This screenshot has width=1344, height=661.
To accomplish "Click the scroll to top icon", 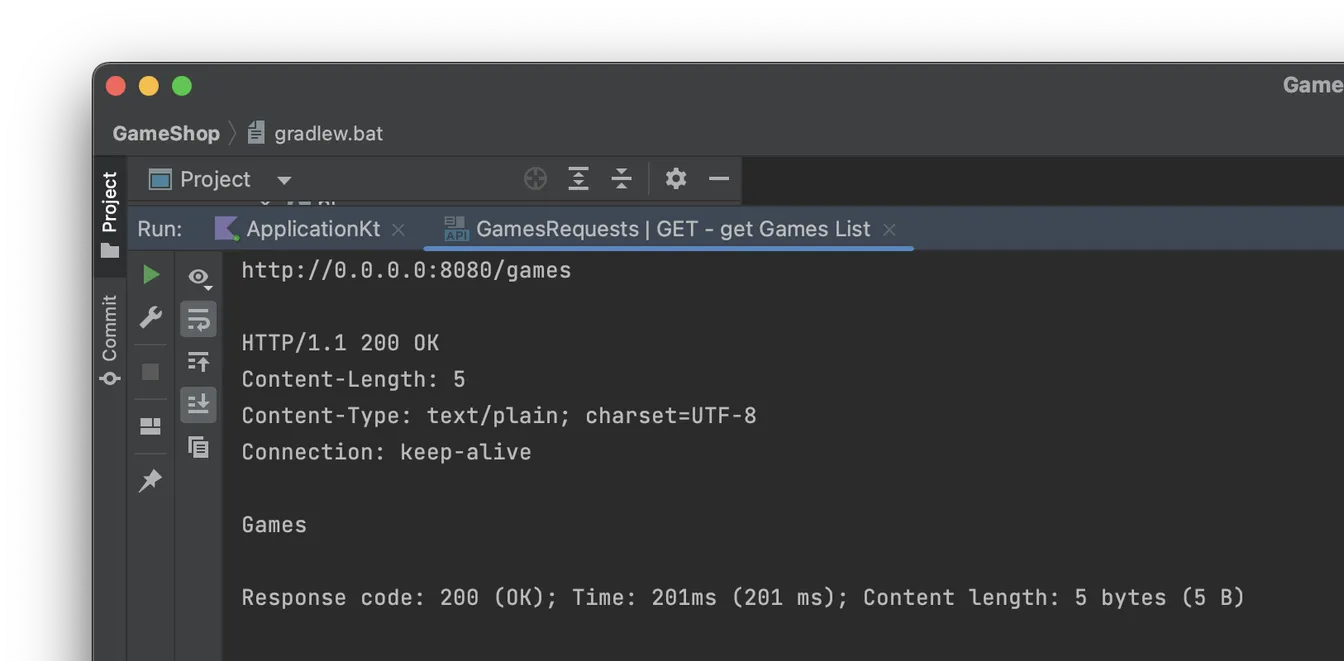I will 198,362.
